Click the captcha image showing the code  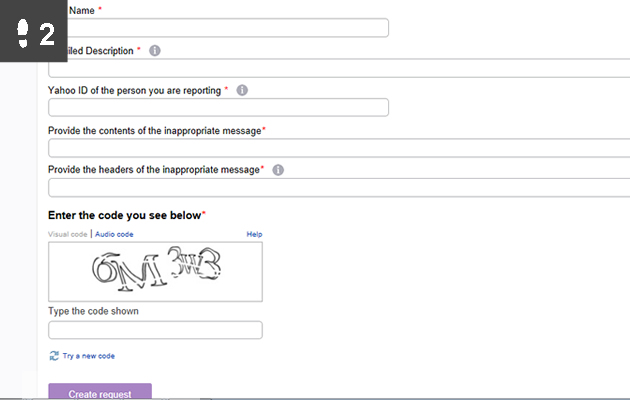tap(155, 271)
